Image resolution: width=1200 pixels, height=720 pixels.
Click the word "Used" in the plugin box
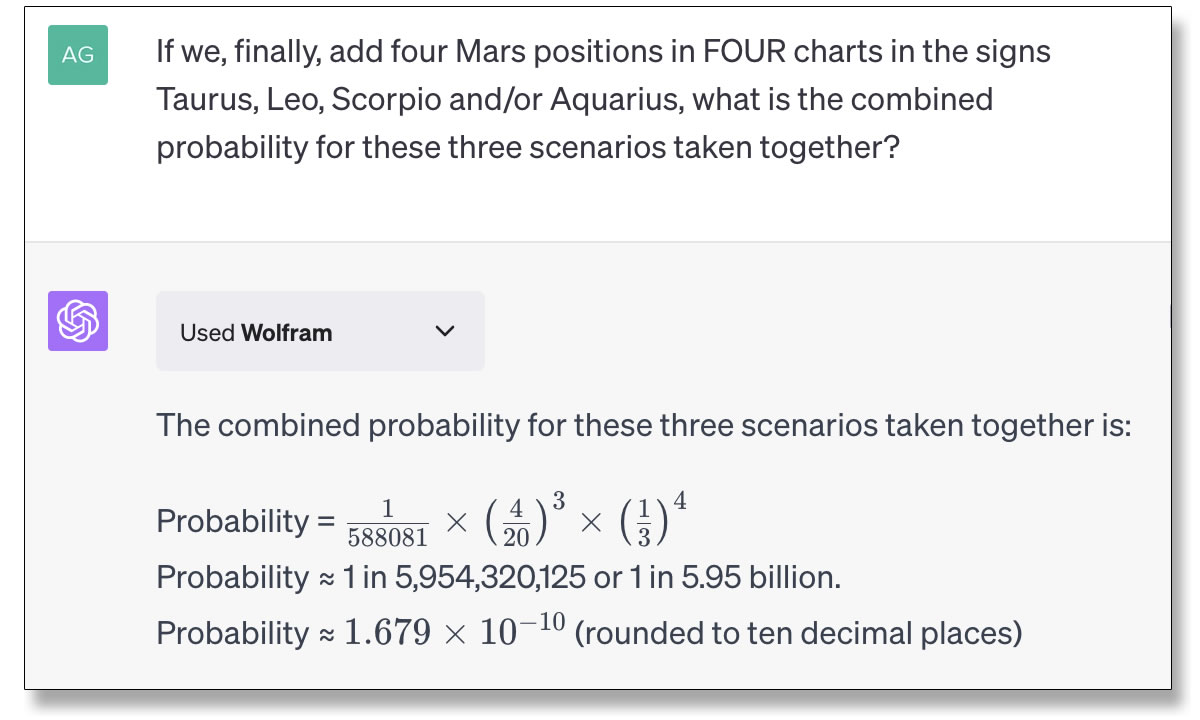(x=208, y=333)
